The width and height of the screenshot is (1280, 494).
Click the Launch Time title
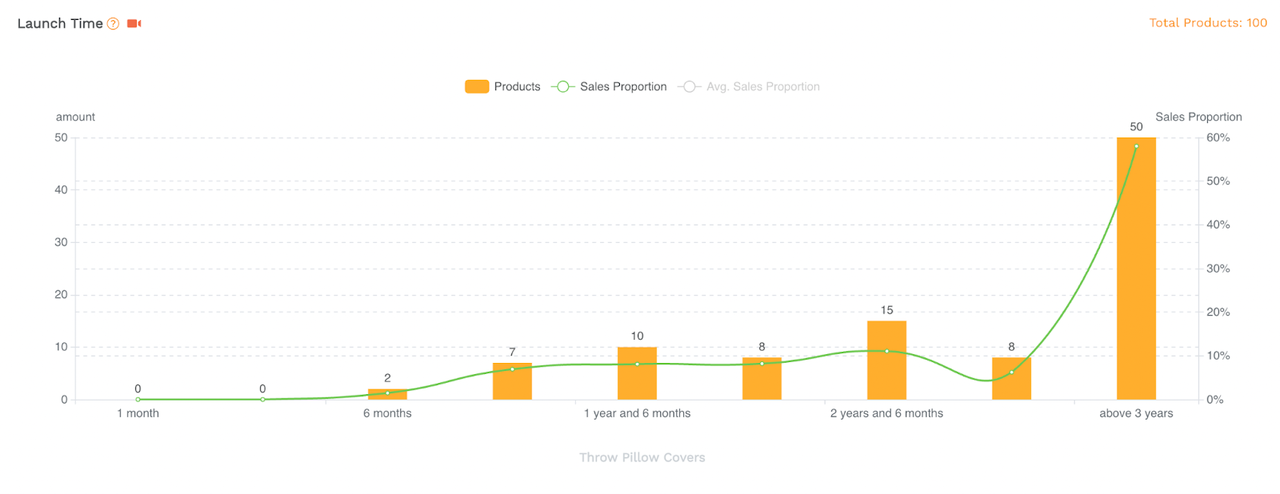(60, 23)
